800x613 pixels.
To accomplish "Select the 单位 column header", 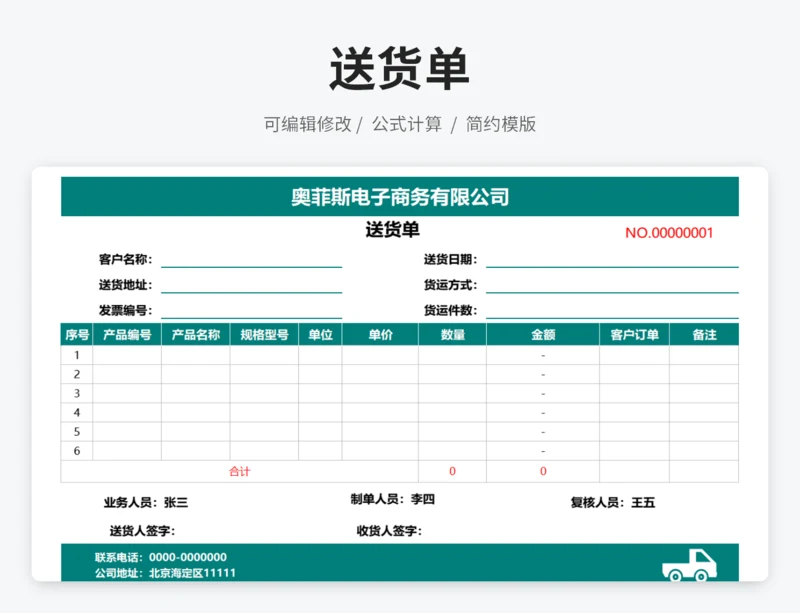I will click(x=320, y=335).
